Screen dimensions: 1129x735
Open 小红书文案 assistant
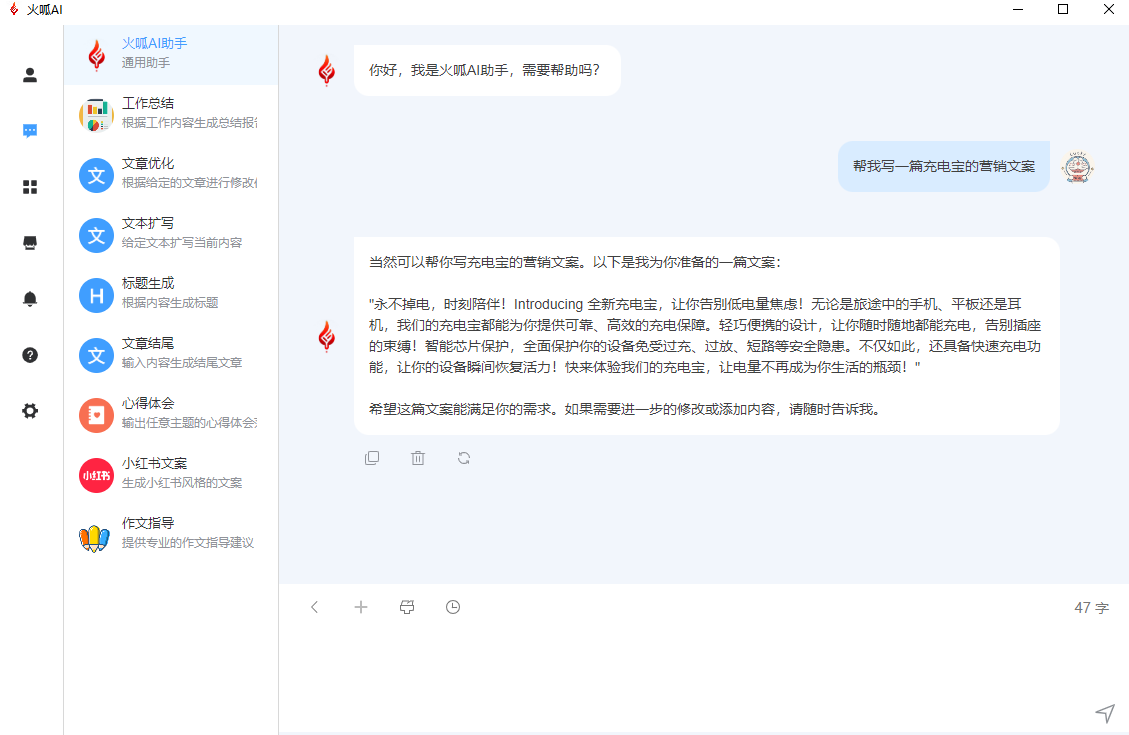pos(170,473)
